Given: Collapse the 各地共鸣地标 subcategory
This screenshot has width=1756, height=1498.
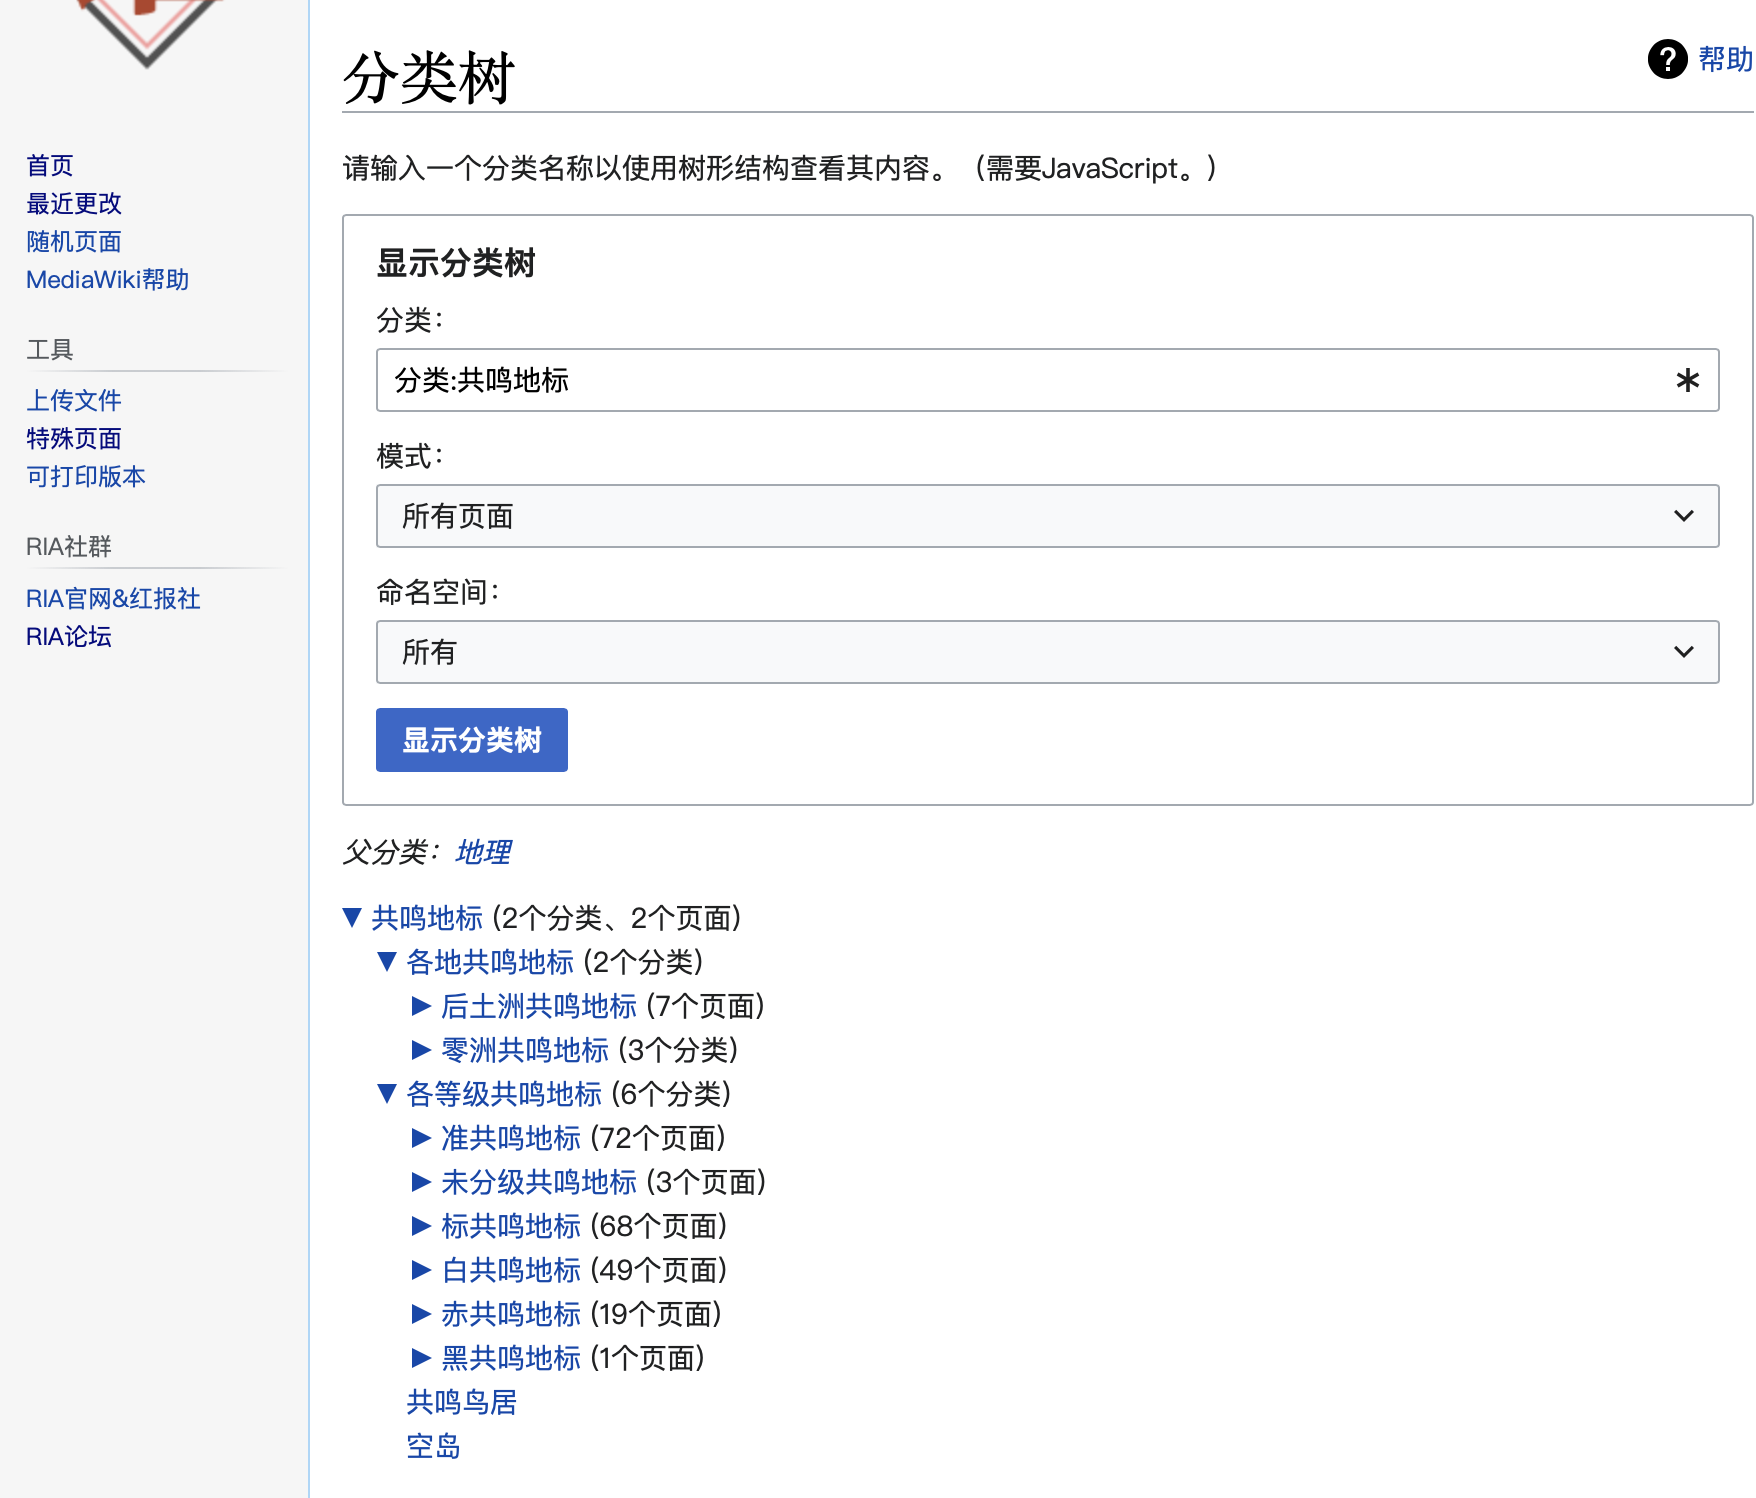Looking at the screenshot, I should pos(387,962).
